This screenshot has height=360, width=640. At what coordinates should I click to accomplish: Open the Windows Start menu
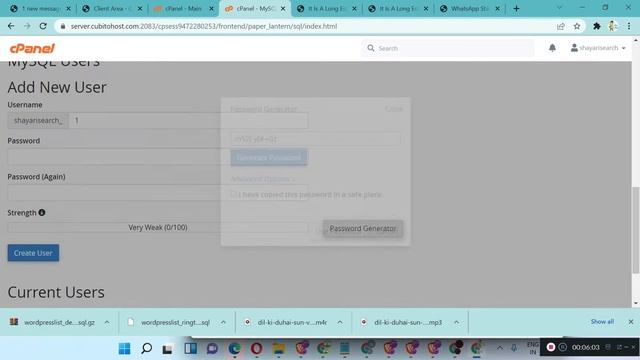124,348
